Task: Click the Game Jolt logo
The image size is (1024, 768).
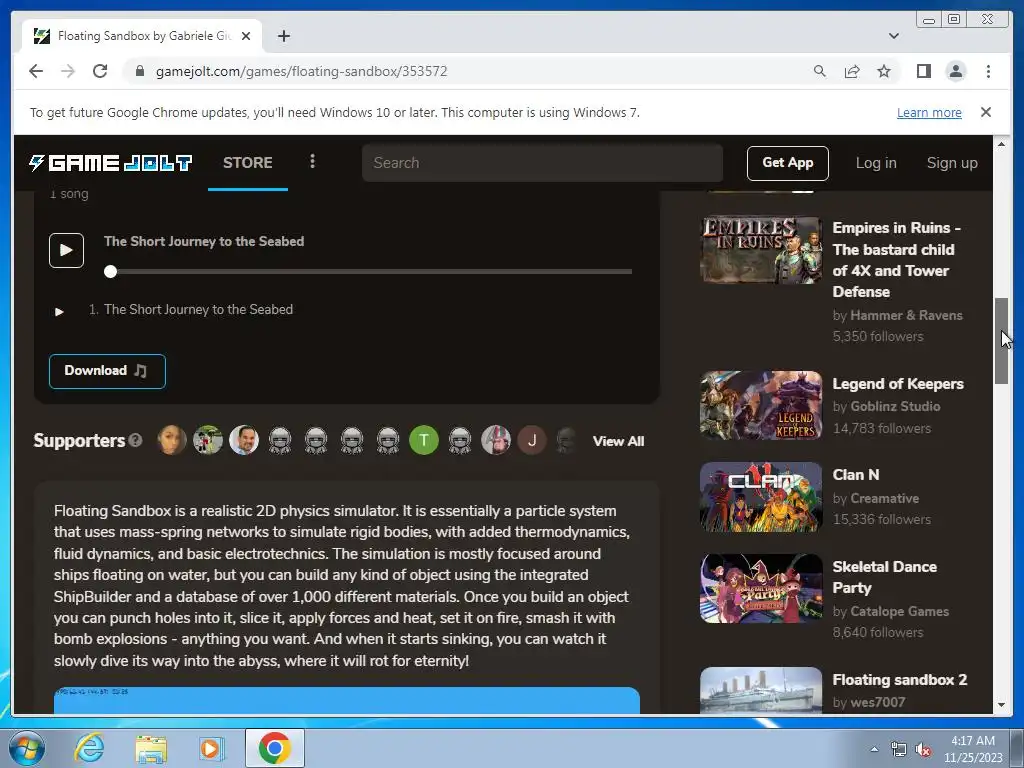Action: [x=110, y=163]
